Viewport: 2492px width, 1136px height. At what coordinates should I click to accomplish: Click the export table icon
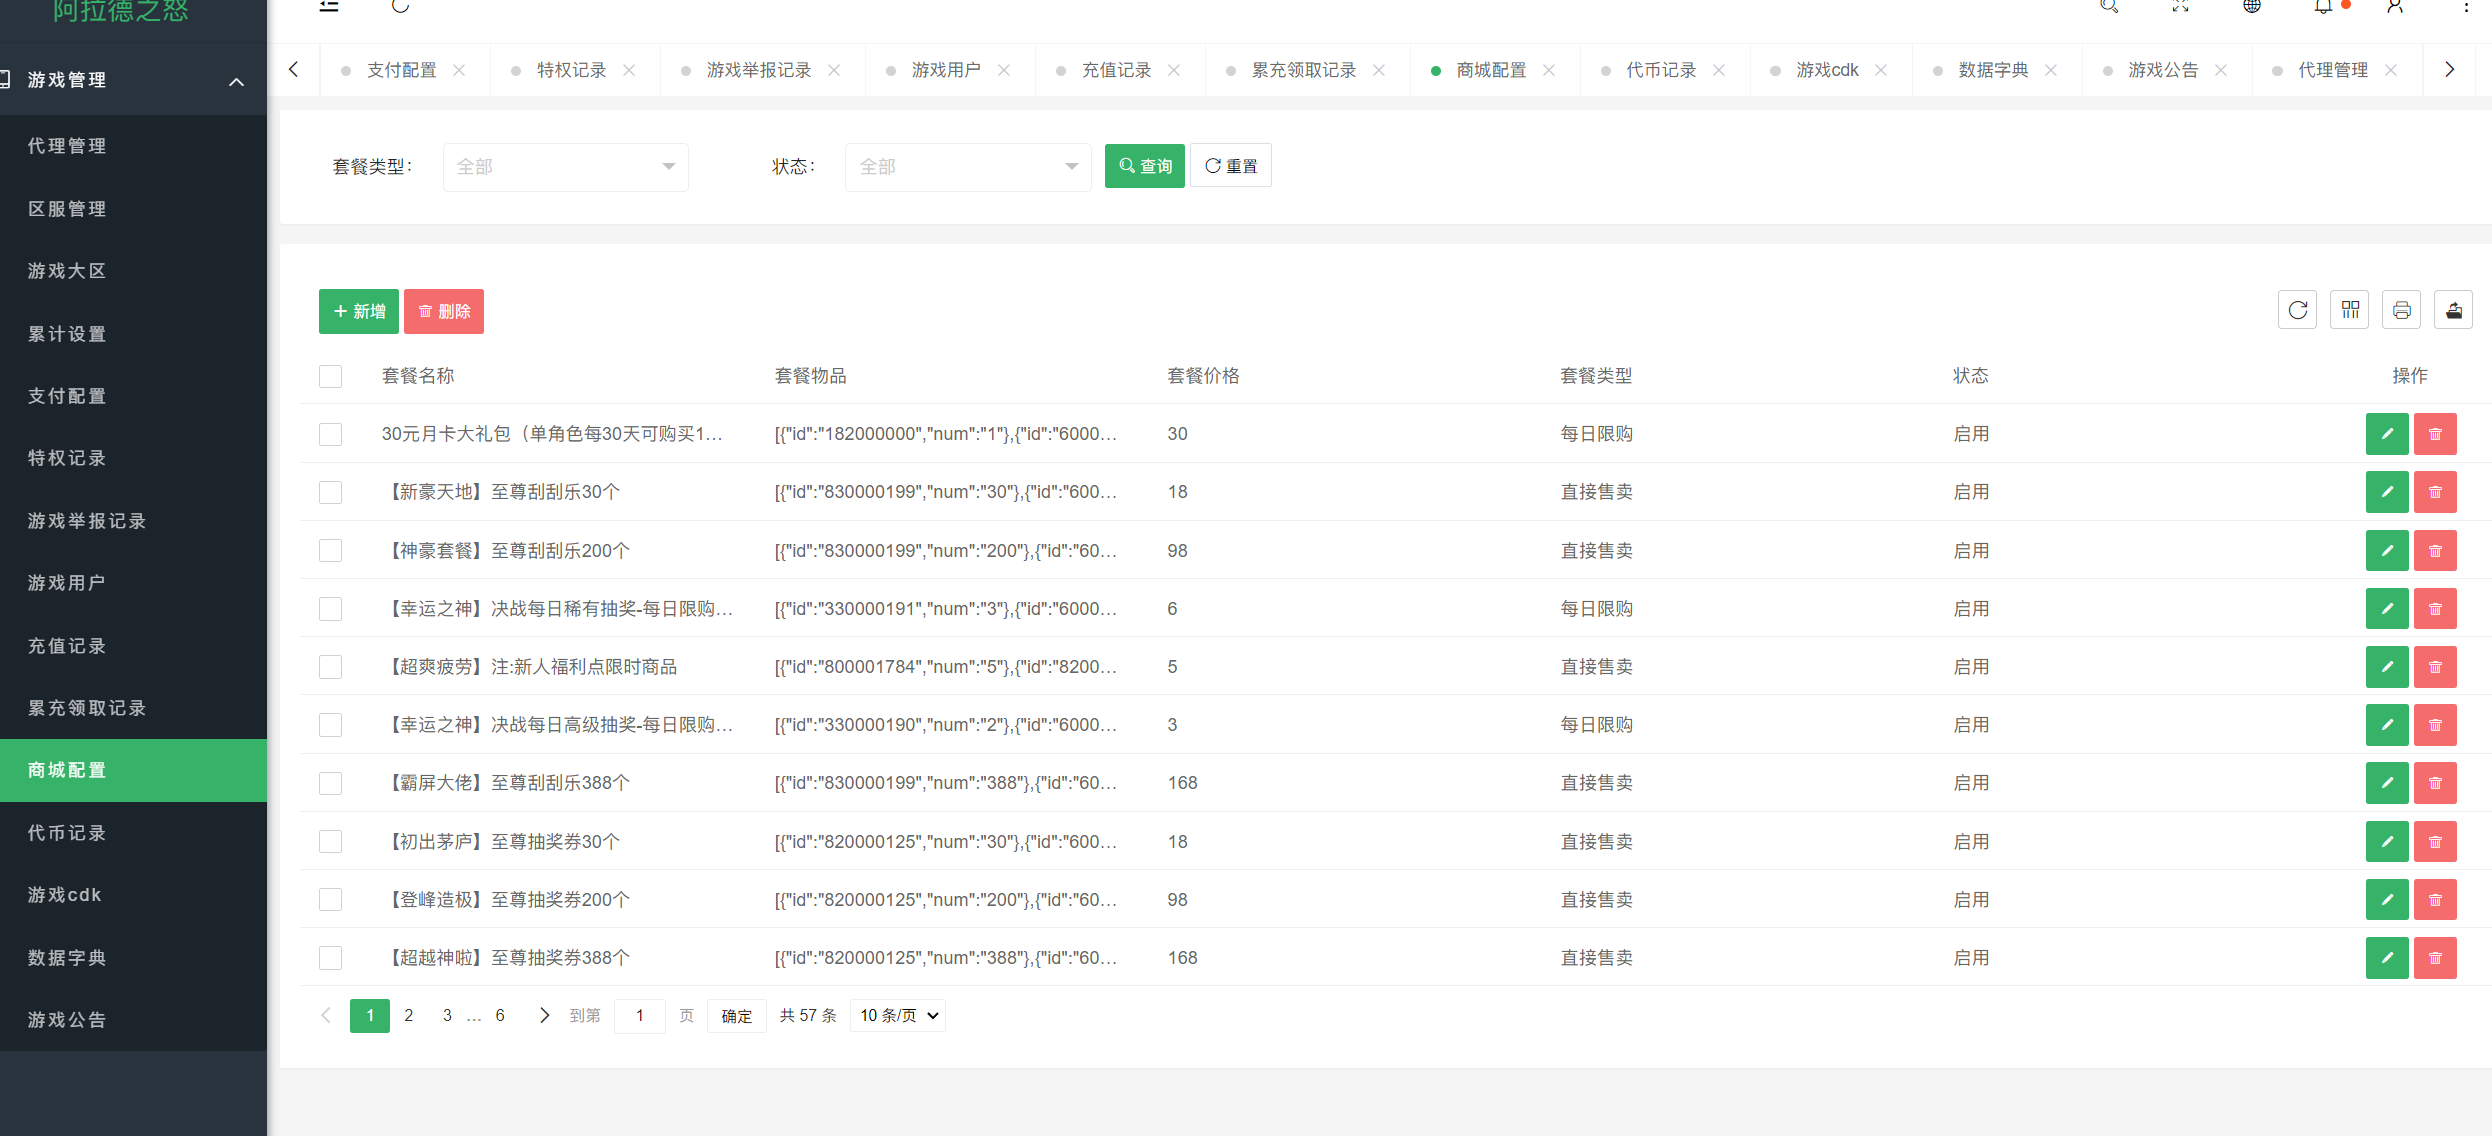pos(2453,310)
